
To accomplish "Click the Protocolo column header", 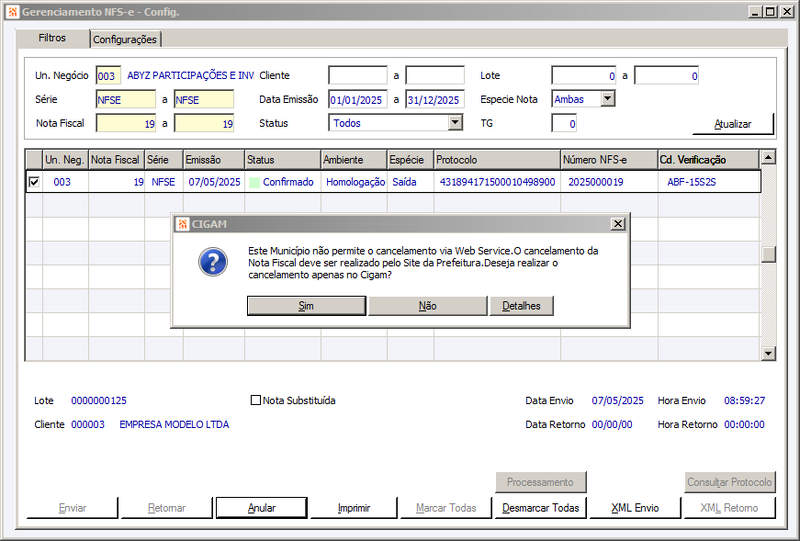I will 497,160.
